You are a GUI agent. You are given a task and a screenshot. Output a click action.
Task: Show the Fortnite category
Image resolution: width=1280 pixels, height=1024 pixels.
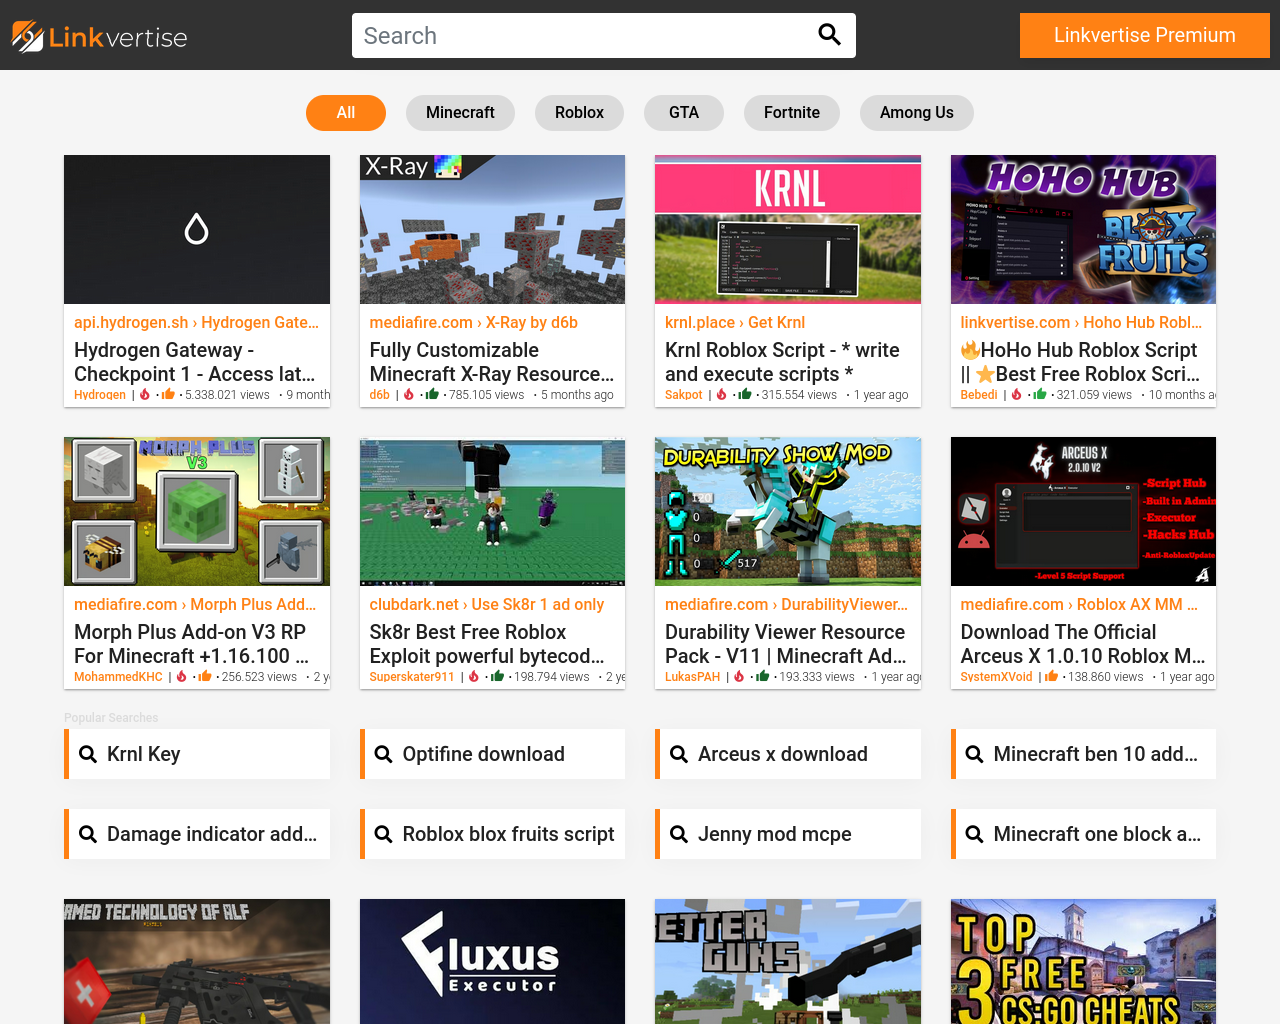pyautogui.click(x=791, y=113)
